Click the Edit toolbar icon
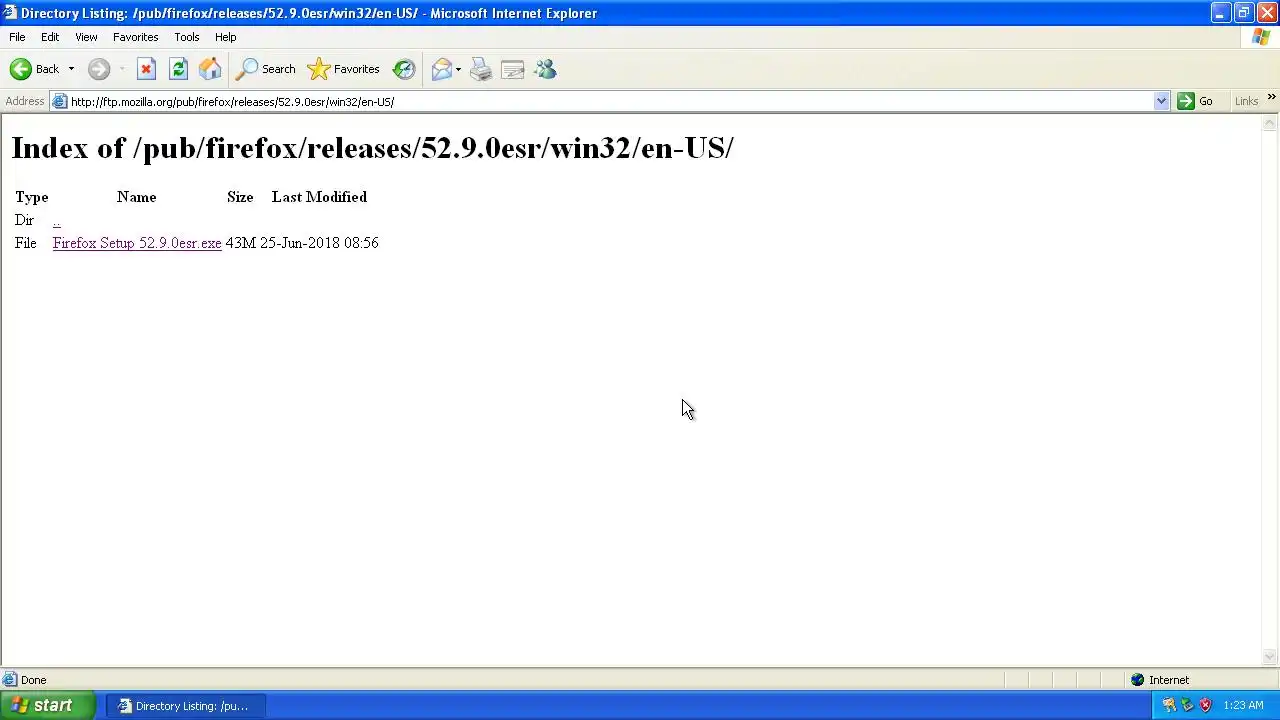Image resolution: width=1280 pixels, height=720 pixels. pyautogui.click(x=513, y=69)
